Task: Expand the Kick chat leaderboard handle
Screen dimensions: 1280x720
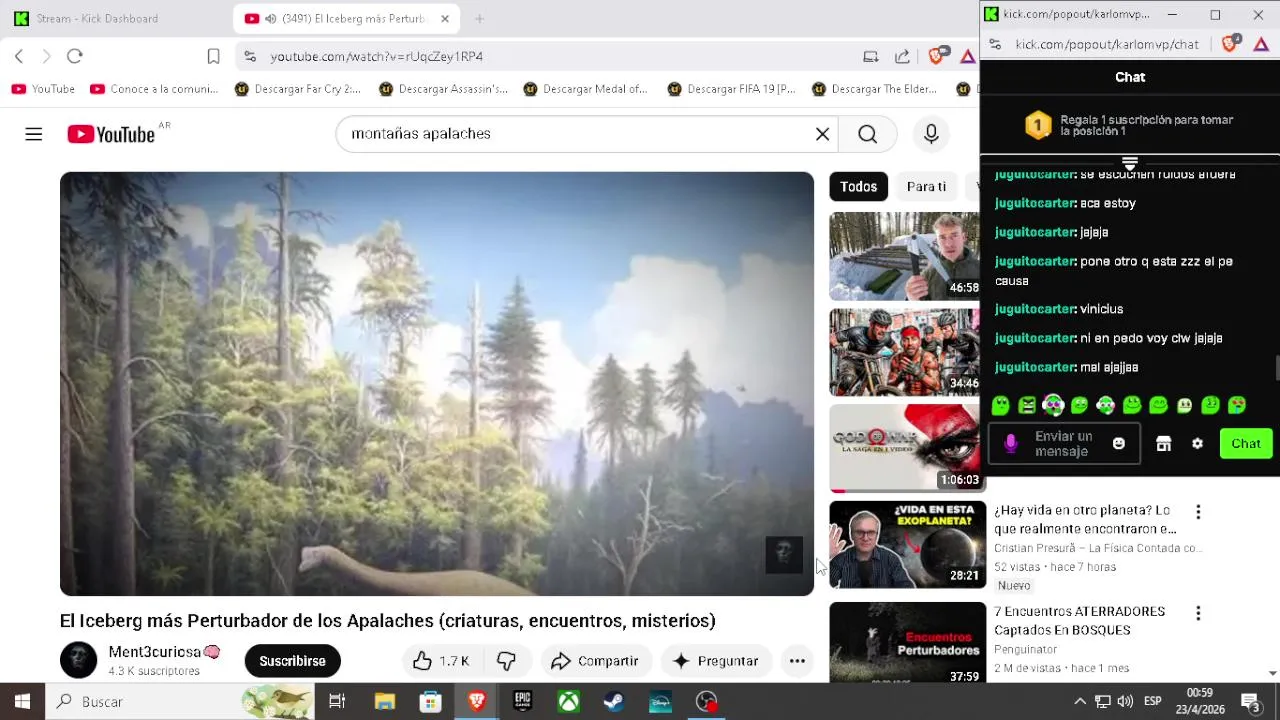Action: click(1129, 163)
